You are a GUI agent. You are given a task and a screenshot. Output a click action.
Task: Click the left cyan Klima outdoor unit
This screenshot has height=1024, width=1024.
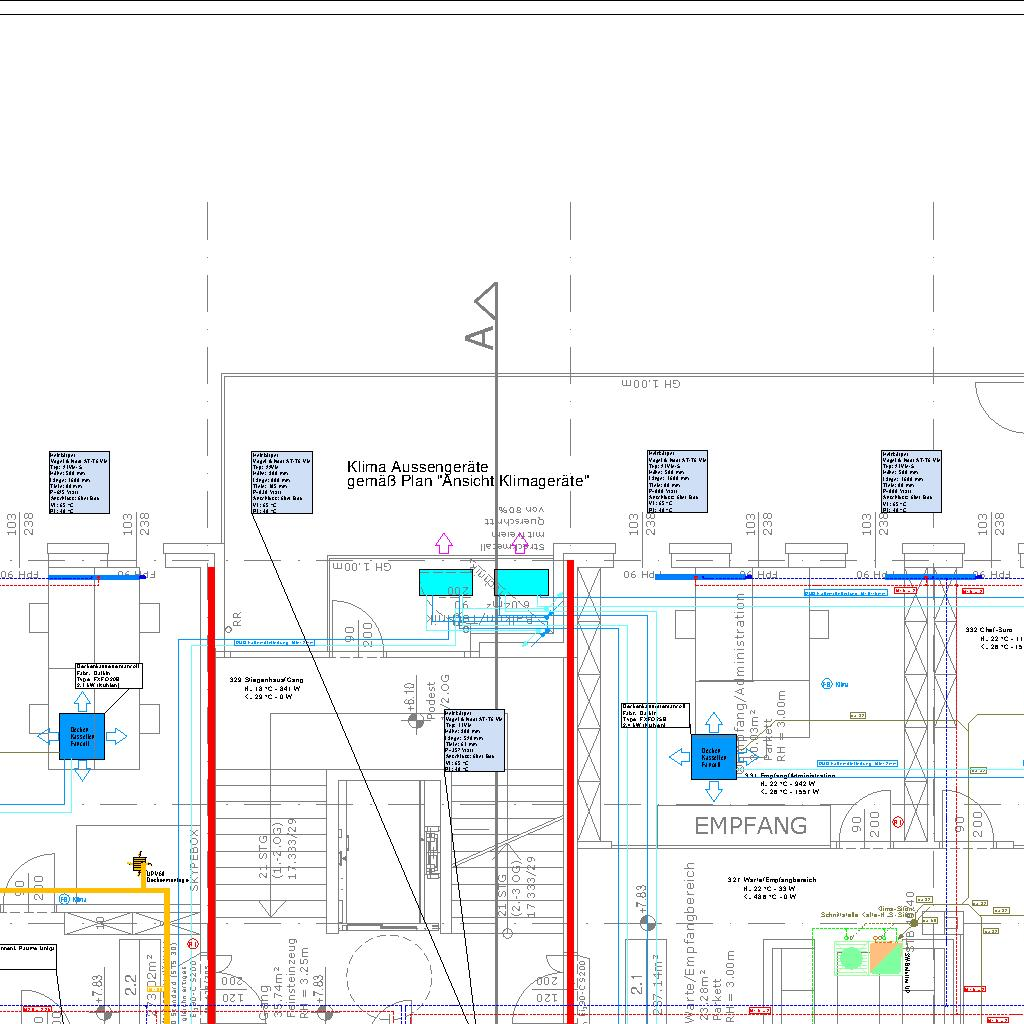446,583
